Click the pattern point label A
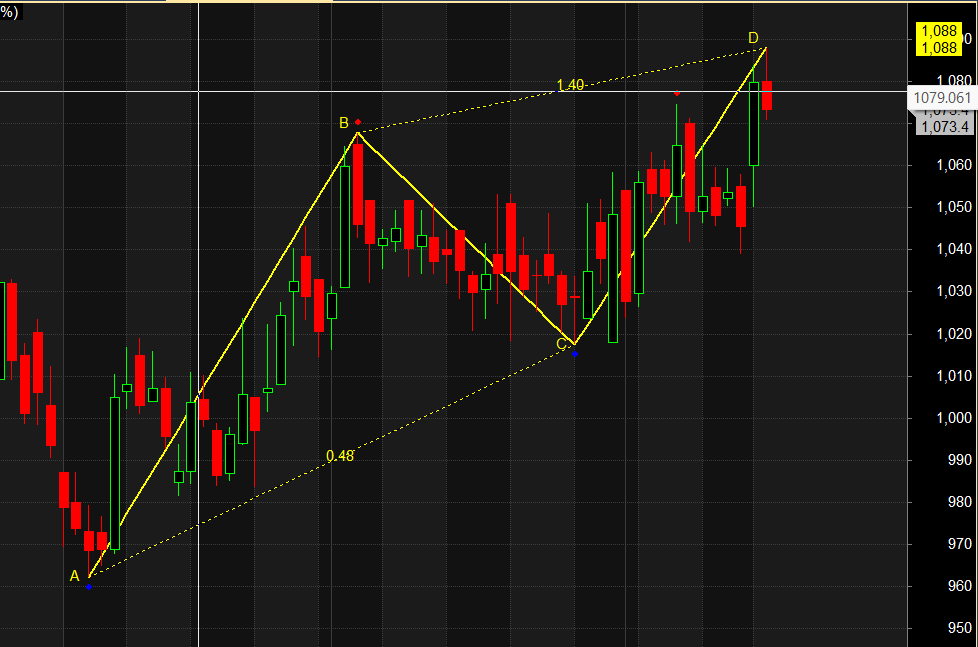 75,576
